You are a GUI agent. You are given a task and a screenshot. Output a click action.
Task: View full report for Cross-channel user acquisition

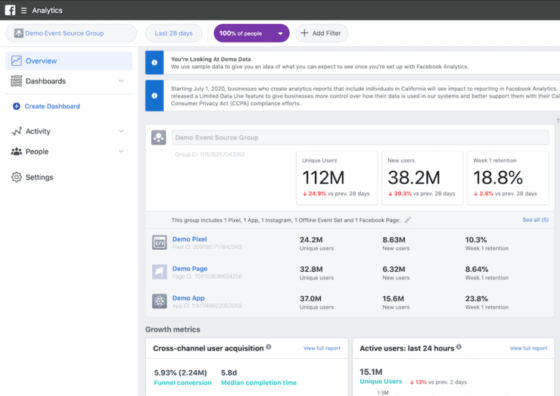[x=322, y=348]
